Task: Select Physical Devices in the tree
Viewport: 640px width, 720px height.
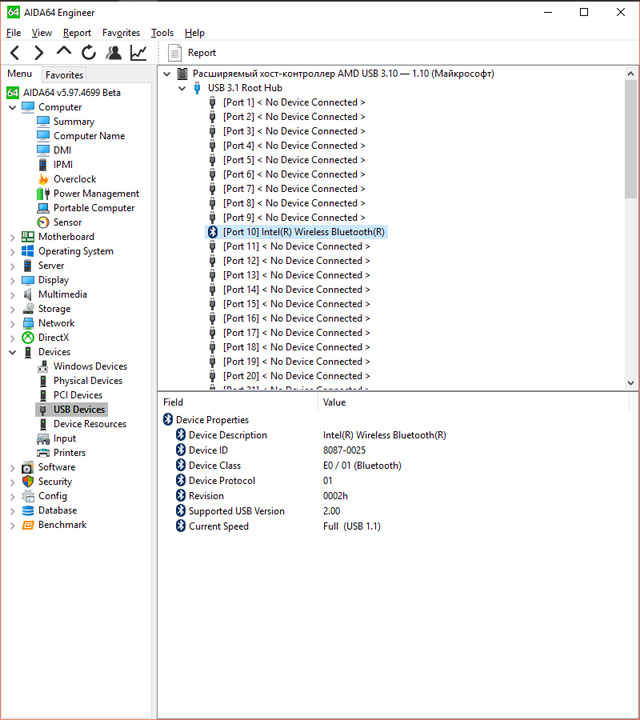Action: pos(88,381)
